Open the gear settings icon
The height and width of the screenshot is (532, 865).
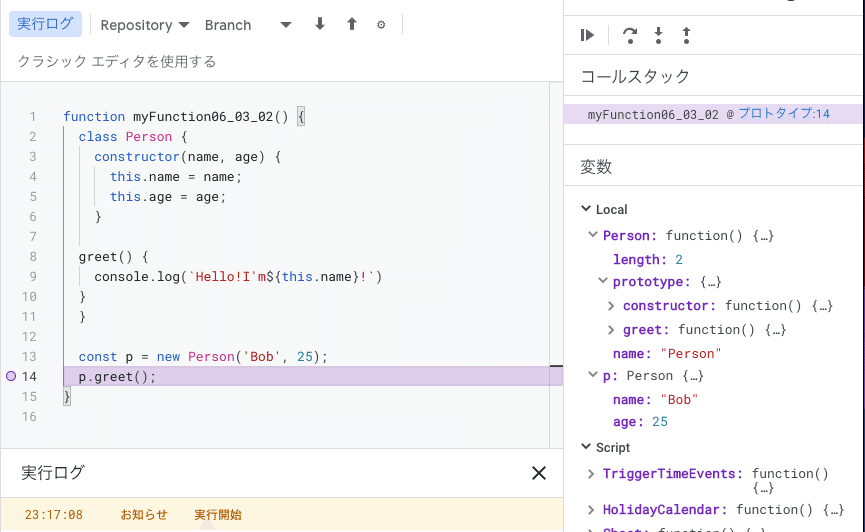[381, 25]
